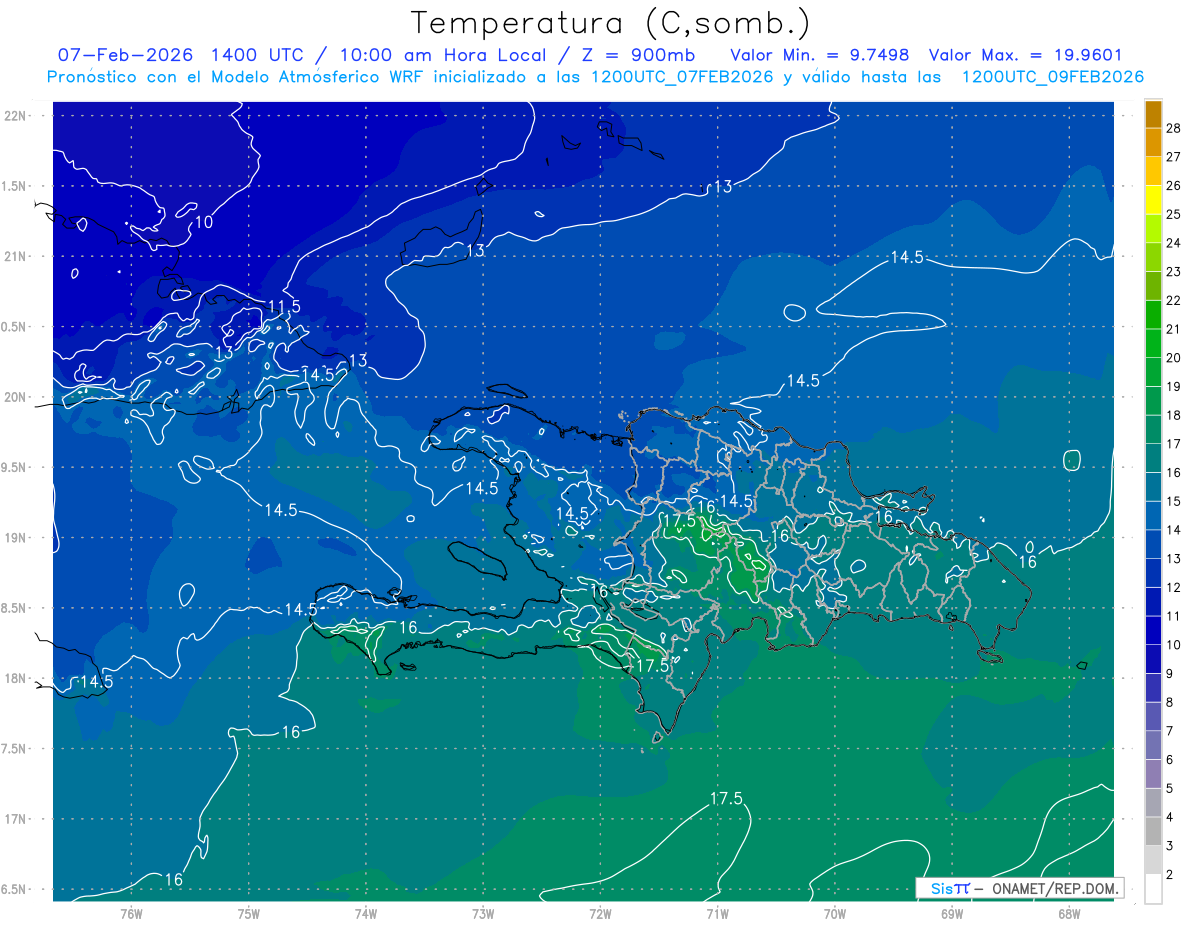The image size is (1200, 927).
Task: Pick the orange swatch between 27 and 28
Action: pos(1153,142)
